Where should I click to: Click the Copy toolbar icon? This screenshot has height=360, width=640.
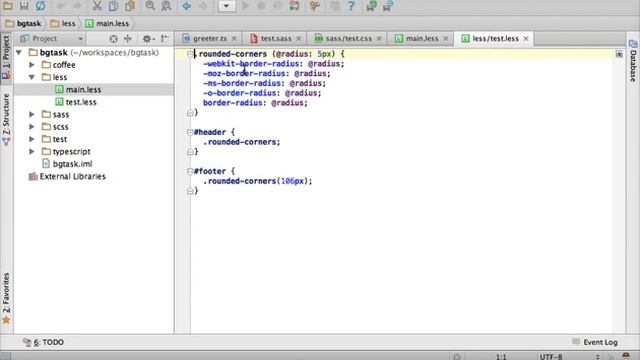tap(113, 6)
